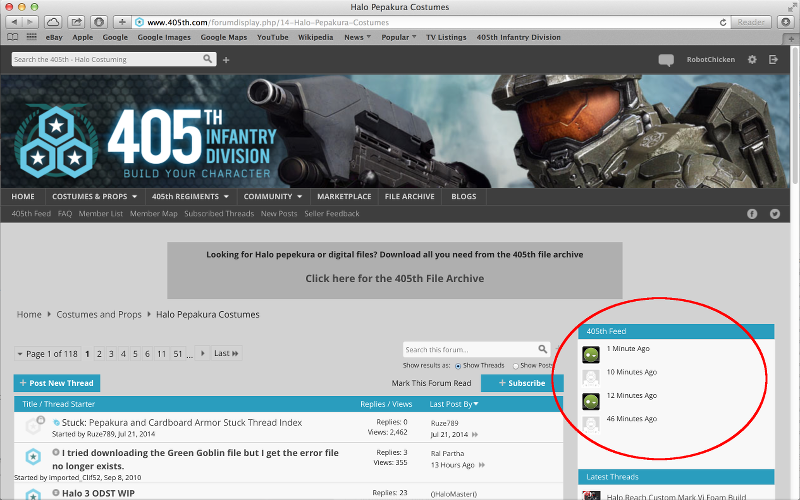Open 405th Feed submenu link

(31, 214)
